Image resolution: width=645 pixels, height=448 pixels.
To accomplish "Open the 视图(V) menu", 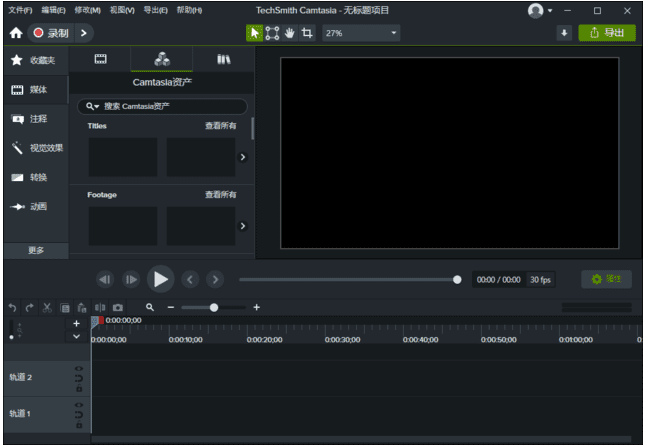I will point(122,10).
